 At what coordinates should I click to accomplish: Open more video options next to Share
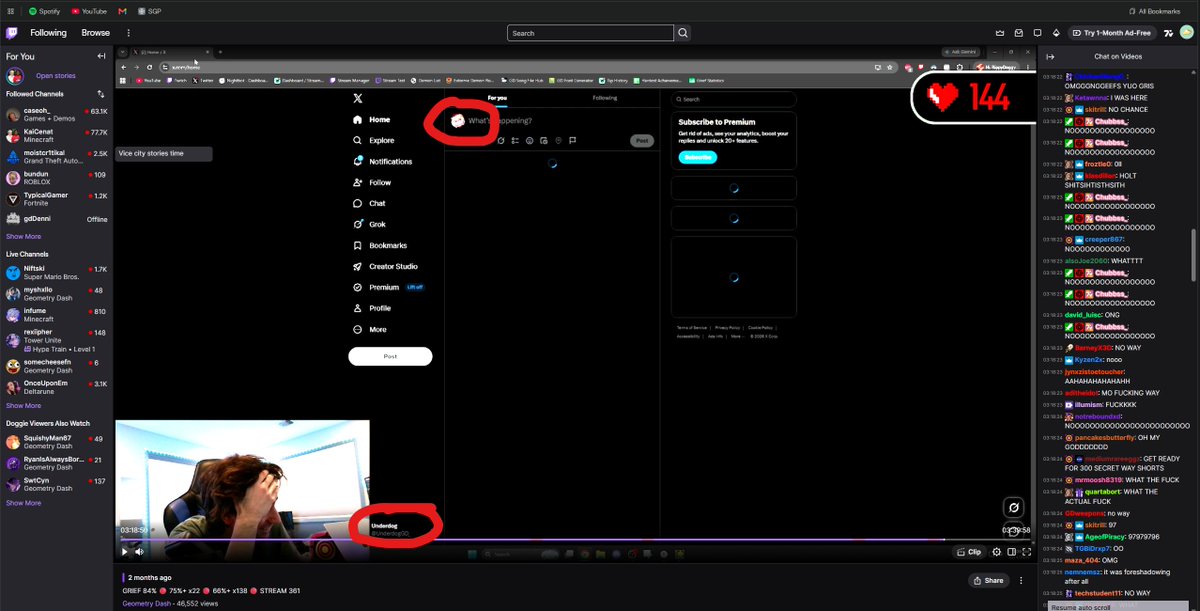[1022, 580]
